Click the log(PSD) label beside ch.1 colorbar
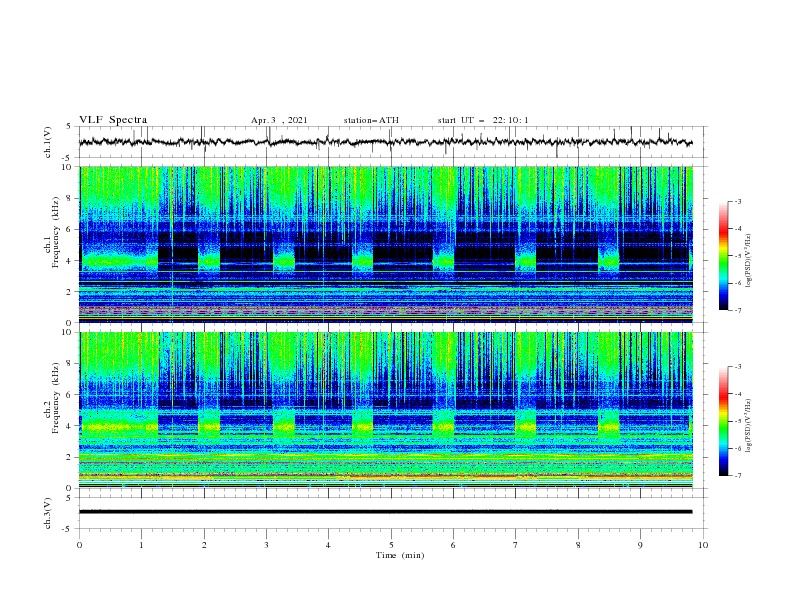The image size is (792, 612). point(749,261)
